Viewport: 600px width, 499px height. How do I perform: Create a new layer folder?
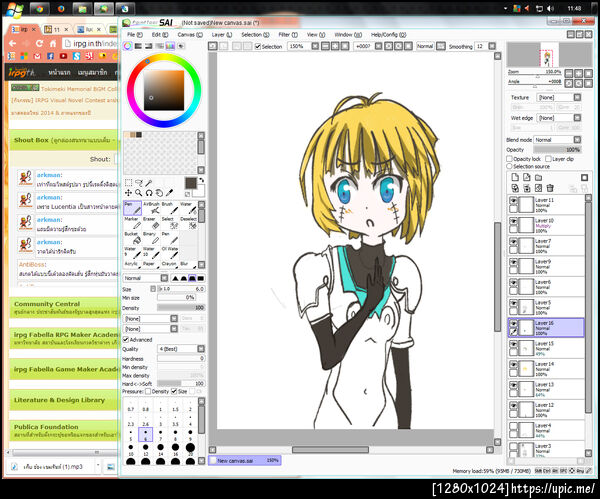[x=538, y=177]
